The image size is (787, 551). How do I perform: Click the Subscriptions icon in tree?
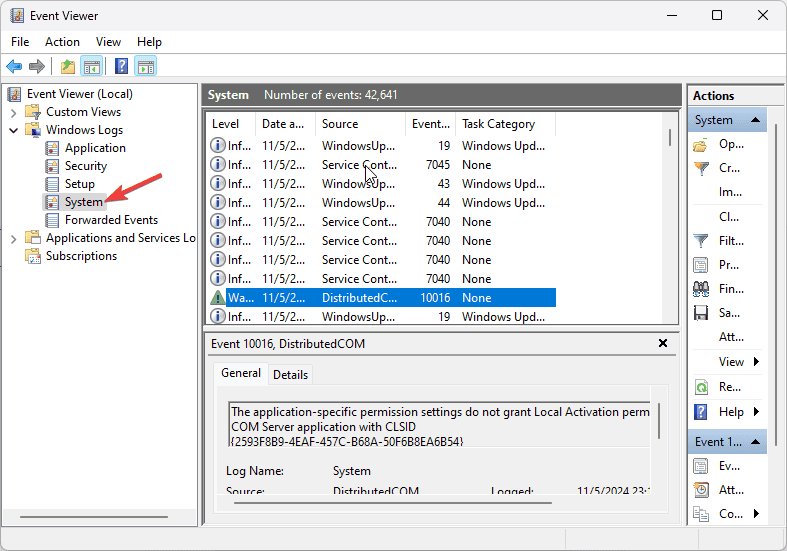click(x=33, y=256)
